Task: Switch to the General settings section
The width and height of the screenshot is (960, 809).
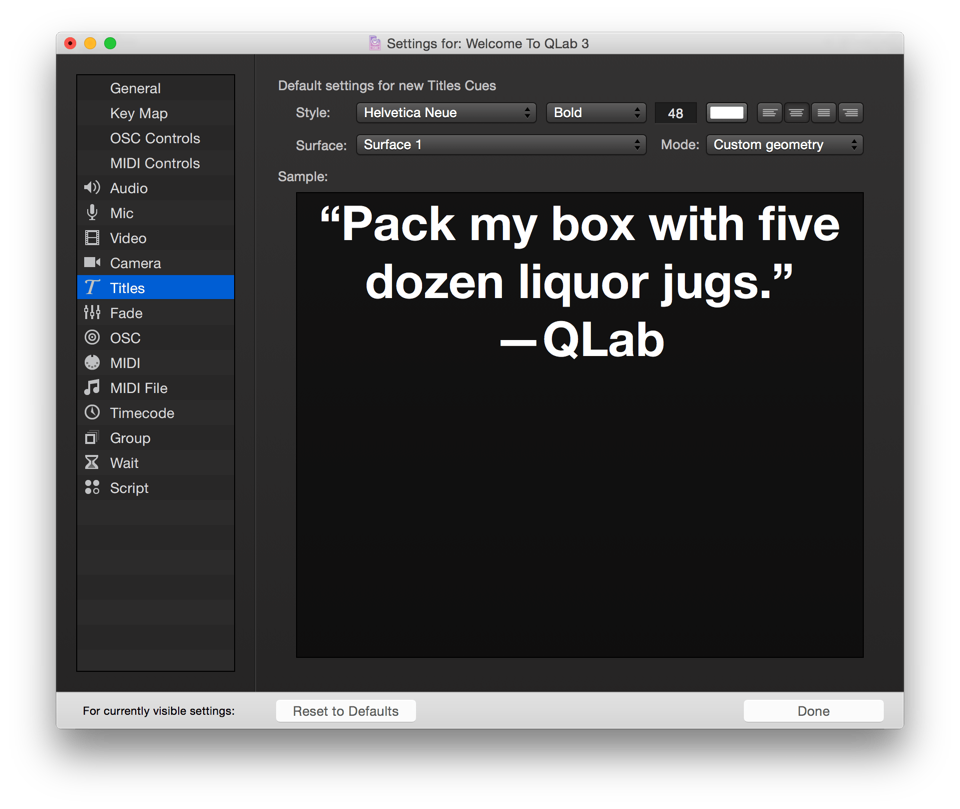Action: [135, 88]
